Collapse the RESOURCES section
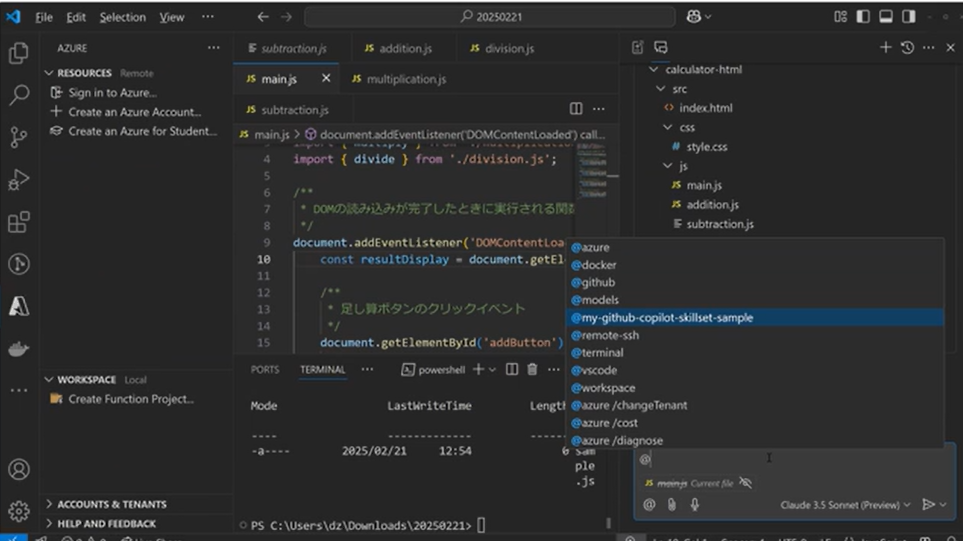The image size is (963, 541). pyautogui.click(x=49, y=73)
